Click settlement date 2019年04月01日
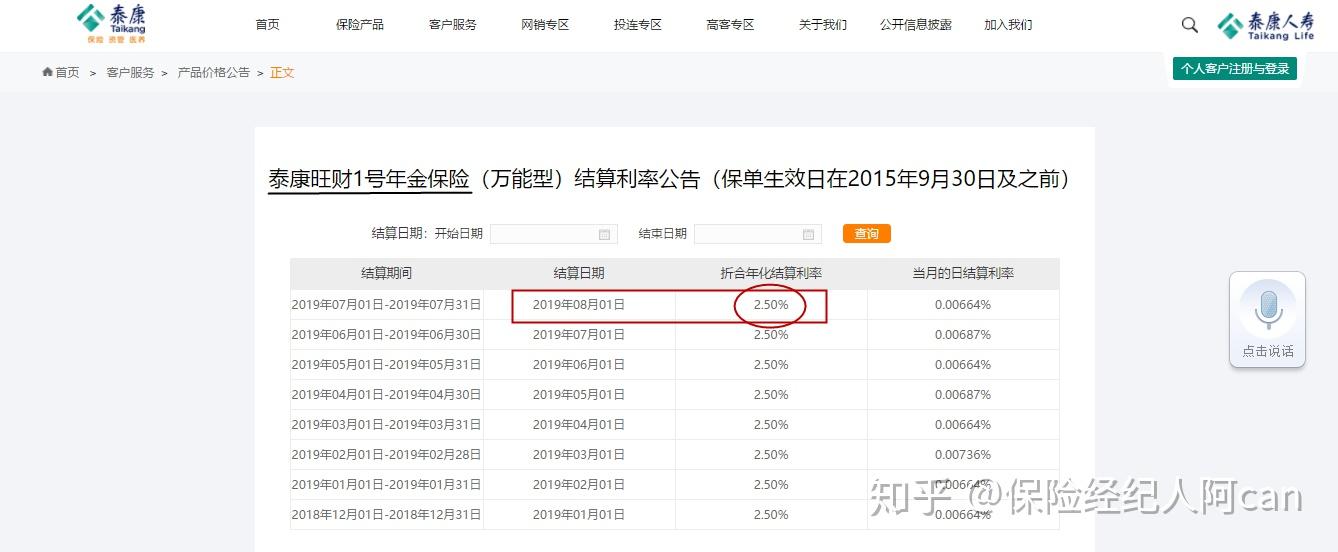This screenshot has width=1338, height=552. [579, 425]
